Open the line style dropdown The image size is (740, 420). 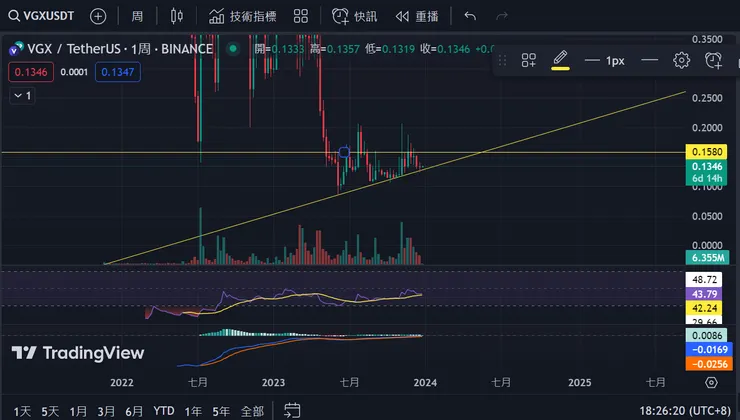(x=650, y=60)
